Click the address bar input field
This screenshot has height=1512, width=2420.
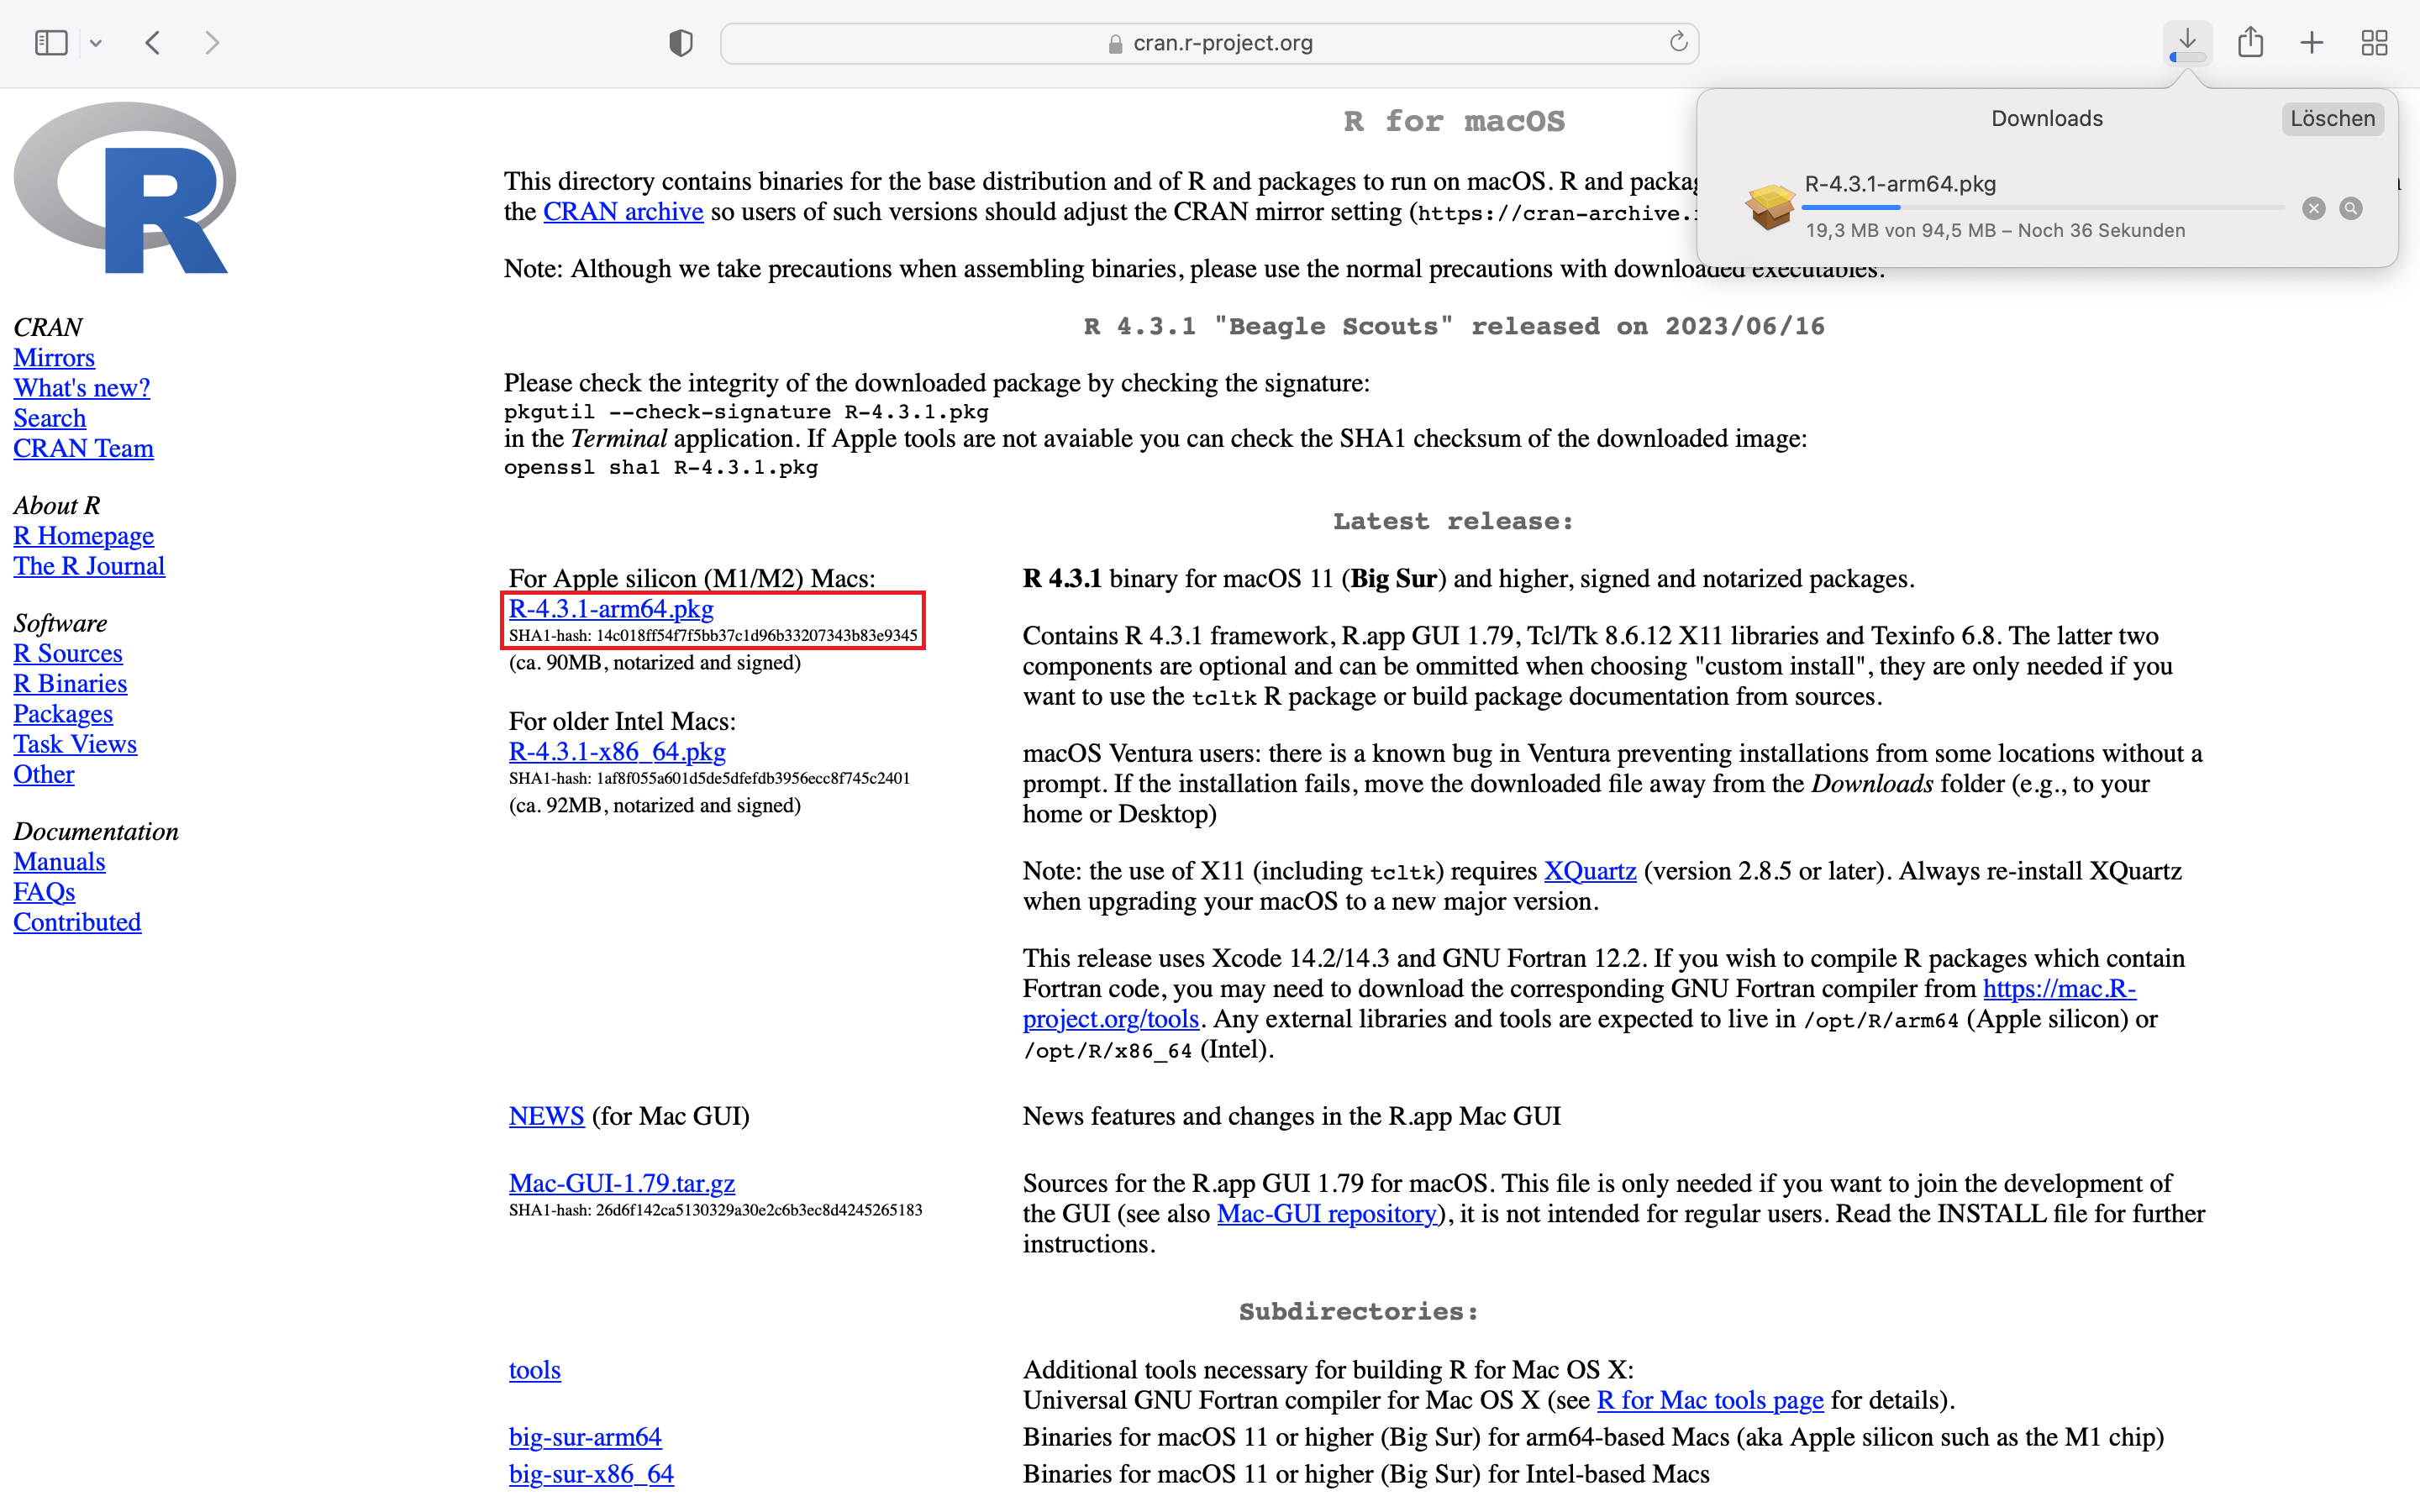[x=1207, y=42]
